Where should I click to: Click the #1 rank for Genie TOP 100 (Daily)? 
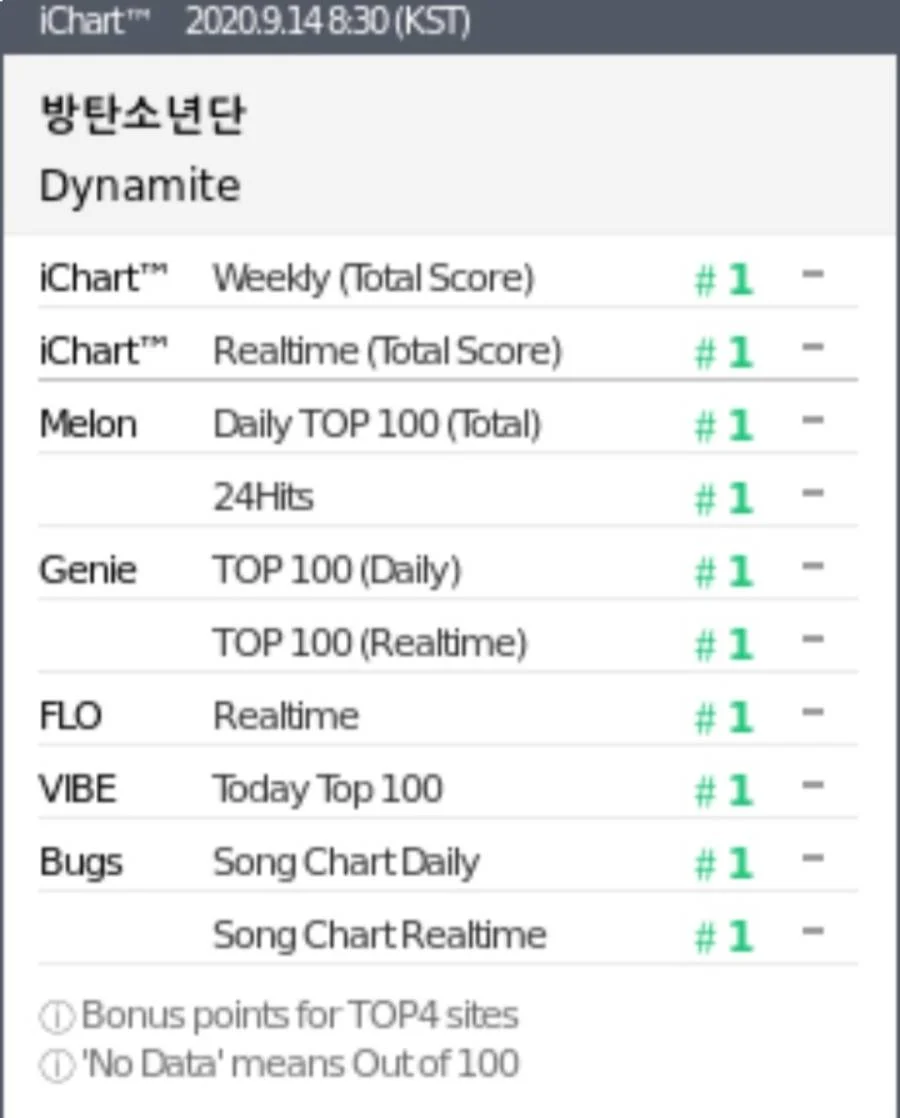coord(725,571)
